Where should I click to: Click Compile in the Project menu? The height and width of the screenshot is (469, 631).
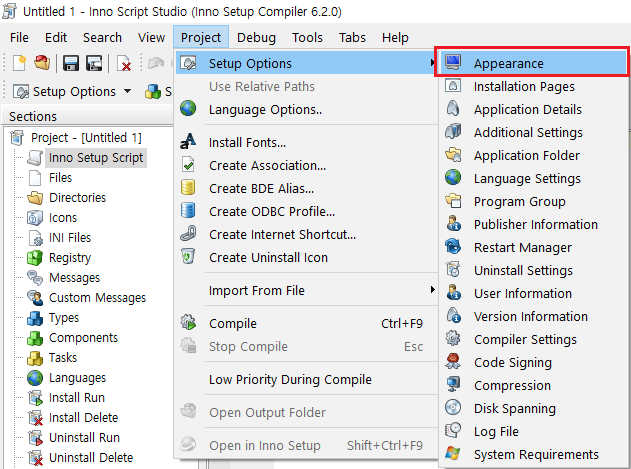[x=307, y=323]
